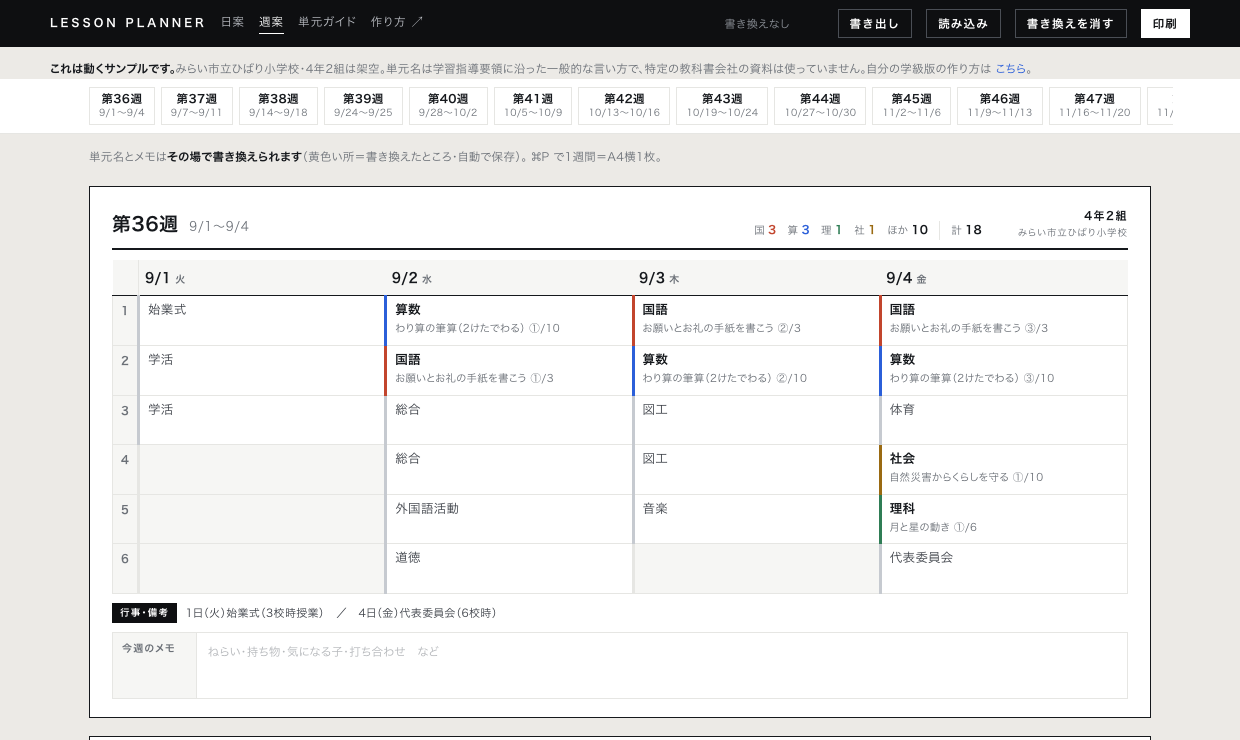
Task: Edit the 音楽 cell on 9/3
Action: coord(756,519)
